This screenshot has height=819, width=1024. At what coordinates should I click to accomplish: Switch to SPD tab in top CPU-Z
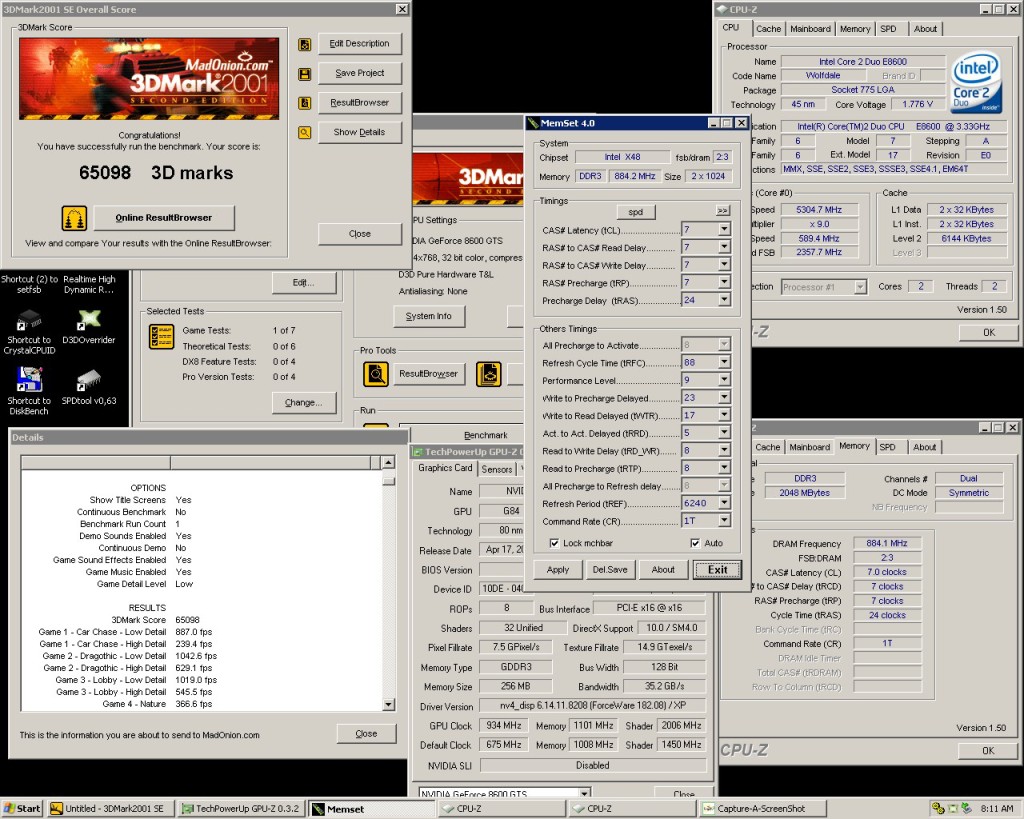coord(888,29)
